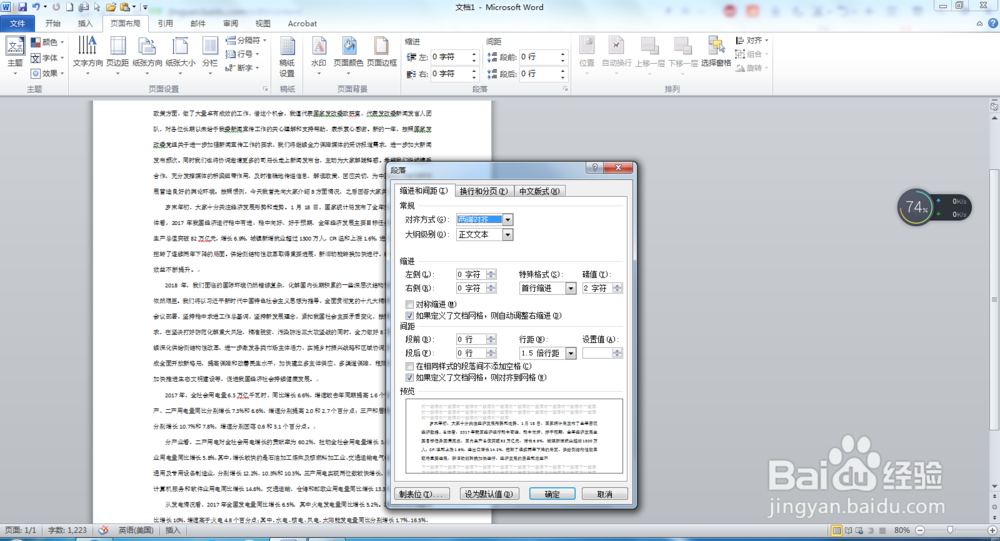Toggle the Mirror Indents (对称缩进) checkbox
1000x541 pixels.
coord(409,304)
